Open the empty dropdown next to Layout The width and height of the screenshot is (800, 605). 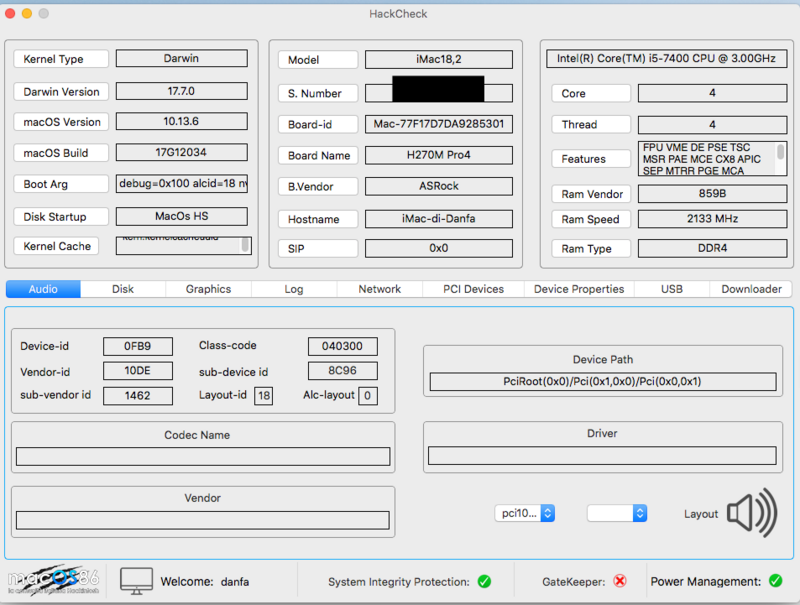click(x=616, y=513)
